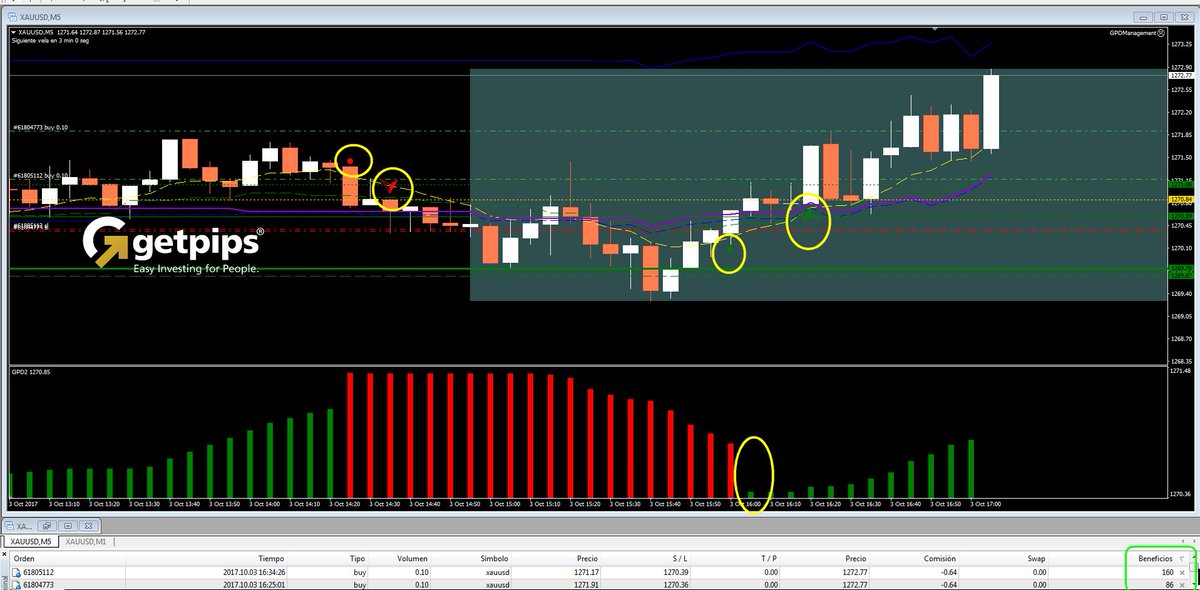Close the trade with 160 profit
This screenshot has width=1200, height=590.
tap(1181, 572)
